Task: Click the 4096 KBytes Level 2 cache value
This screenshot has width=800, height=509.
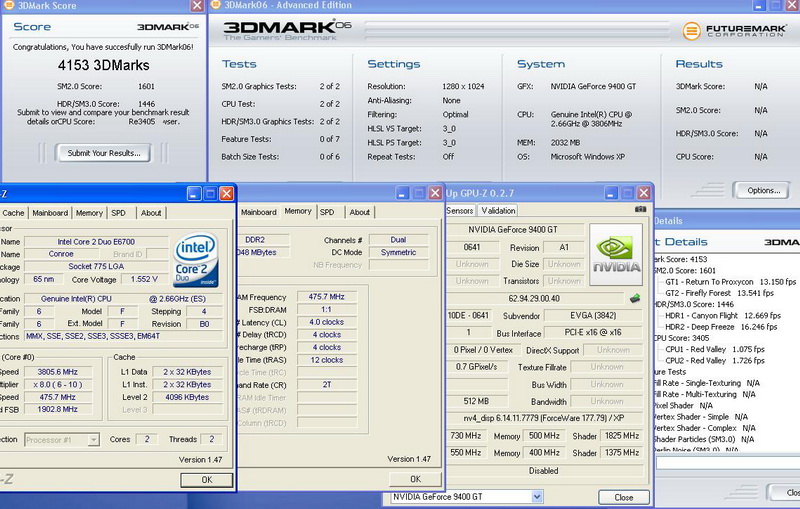Action: 187,397
